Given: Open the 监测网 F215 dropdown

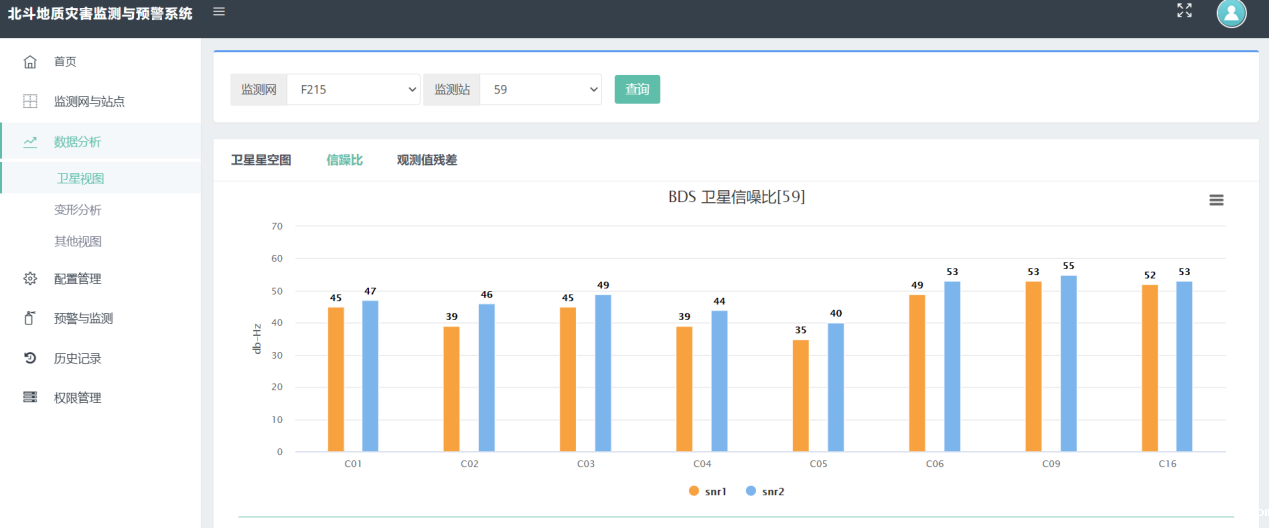Looking at the screenshot, I should [x=354, y=89].
